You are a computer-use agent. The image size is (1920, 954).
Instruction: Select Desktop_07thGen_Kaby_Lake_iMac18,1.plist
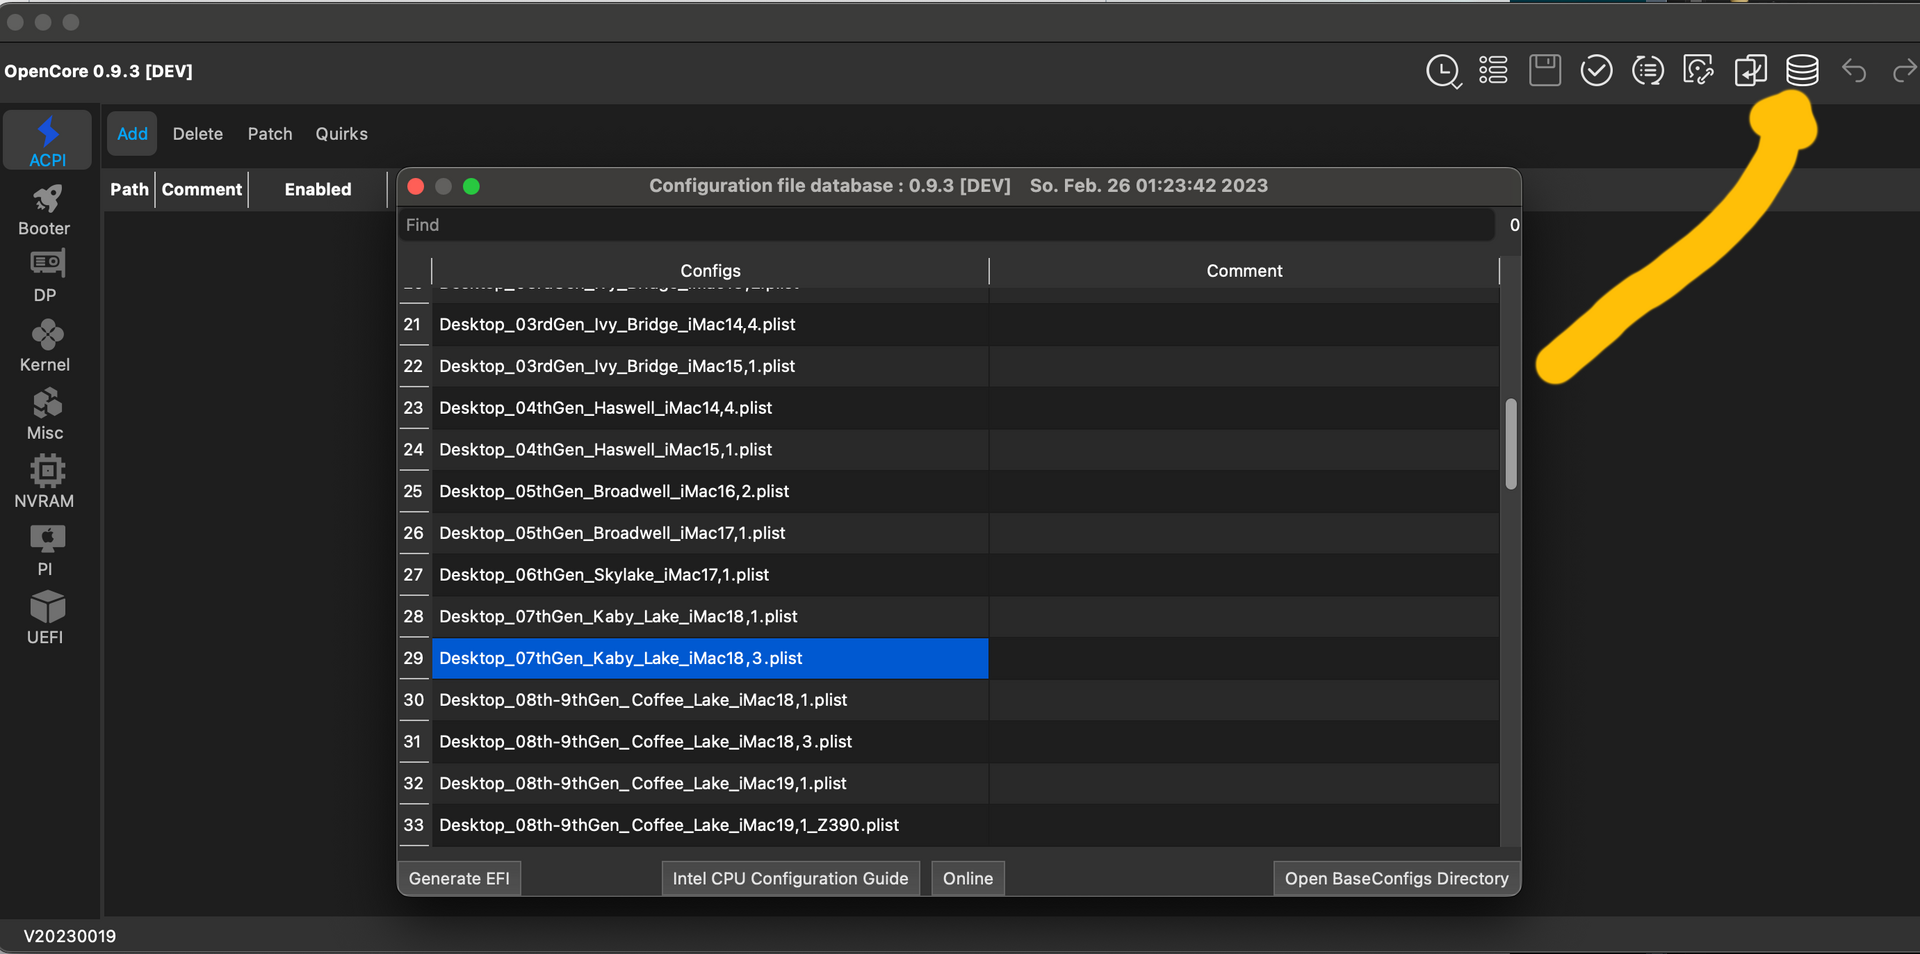(710, 617)
